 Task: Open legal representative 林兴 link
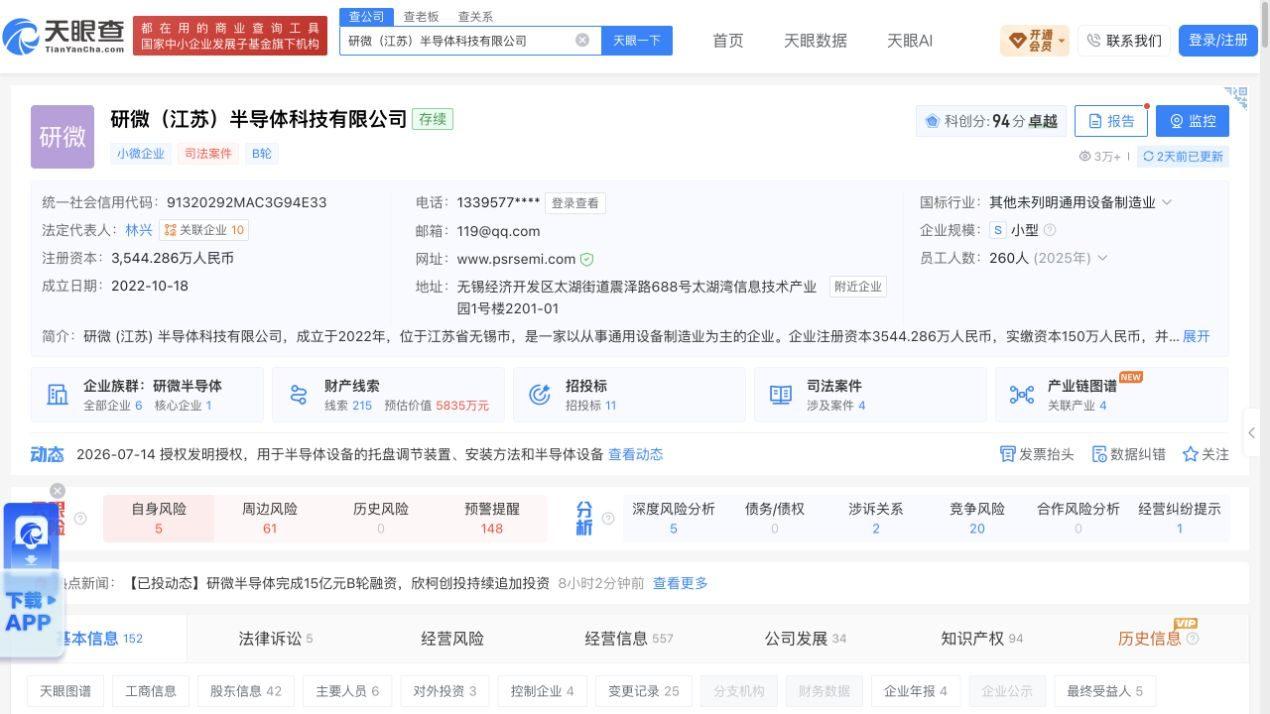[x=139, y=230]
